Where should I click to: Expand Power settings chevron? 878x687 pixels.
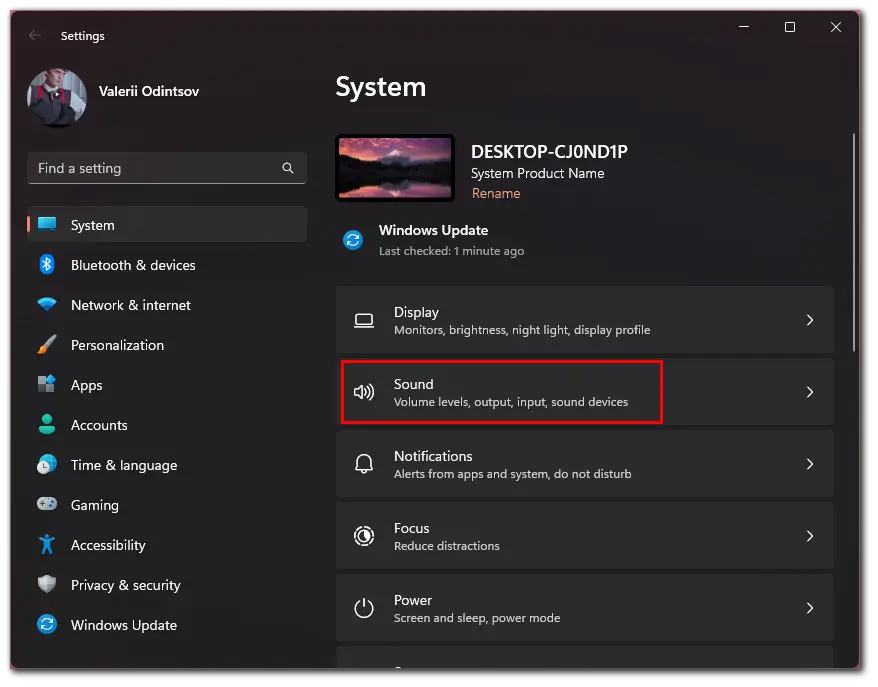(810, 608)
